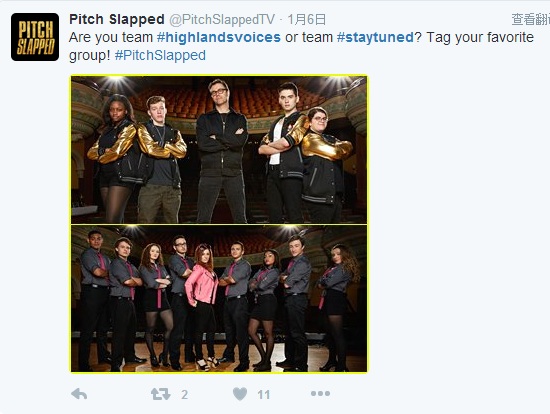Screen dimensions: 550x414
Task: Open the #staytuned hashtag link
Action: (x=375, y=37)
